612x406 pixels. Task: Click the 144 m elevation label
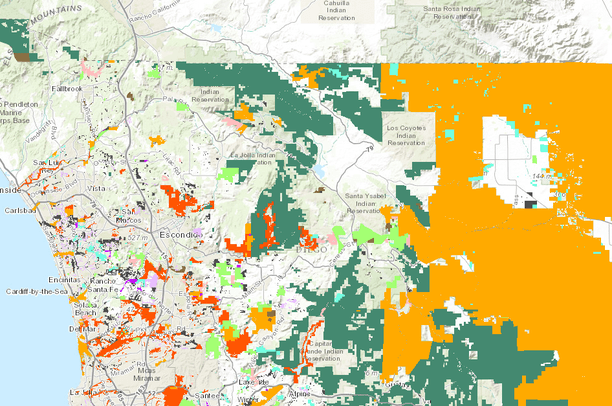tap(543, 176)
